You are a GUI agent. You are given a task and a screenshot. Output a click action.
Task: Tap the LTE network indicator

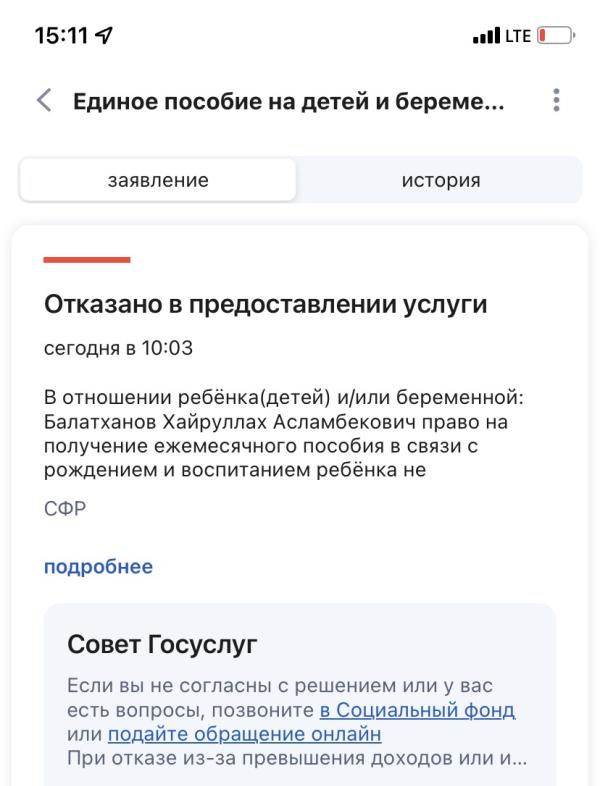518,36
